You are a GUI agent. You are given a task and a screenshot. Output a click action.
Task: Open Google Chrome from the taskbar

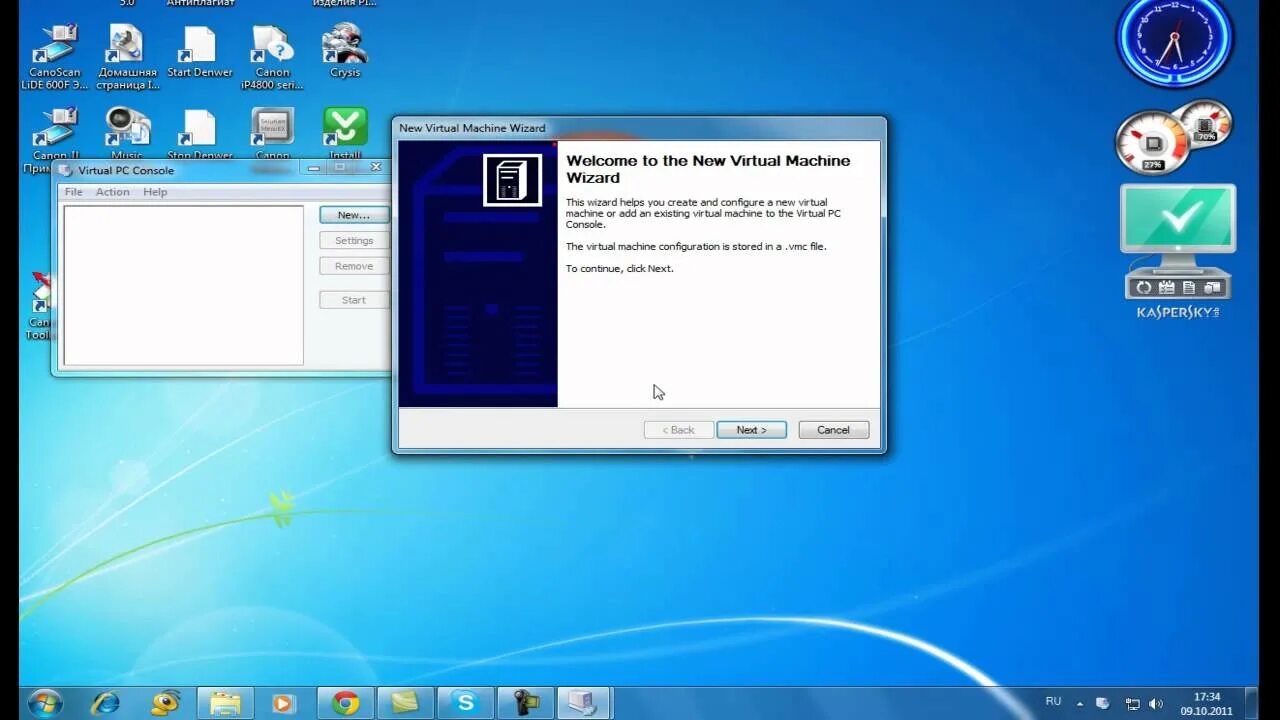[345, 703]
